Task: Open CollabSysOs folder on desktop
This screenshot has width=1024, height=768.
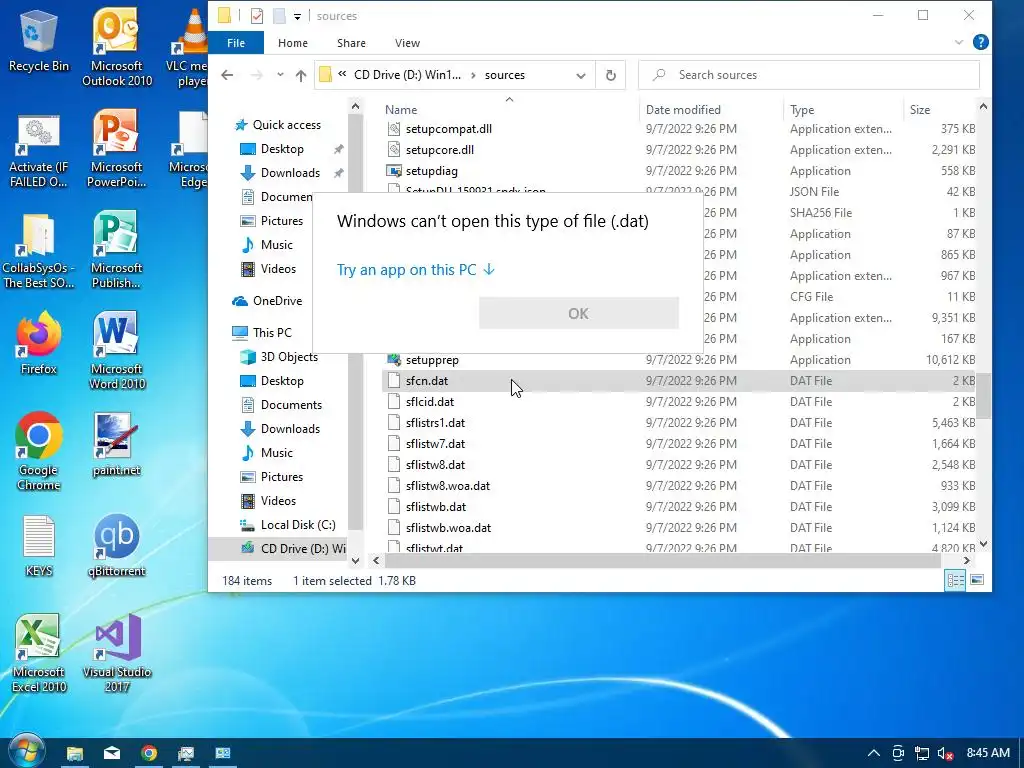Action: click(39, 251)
